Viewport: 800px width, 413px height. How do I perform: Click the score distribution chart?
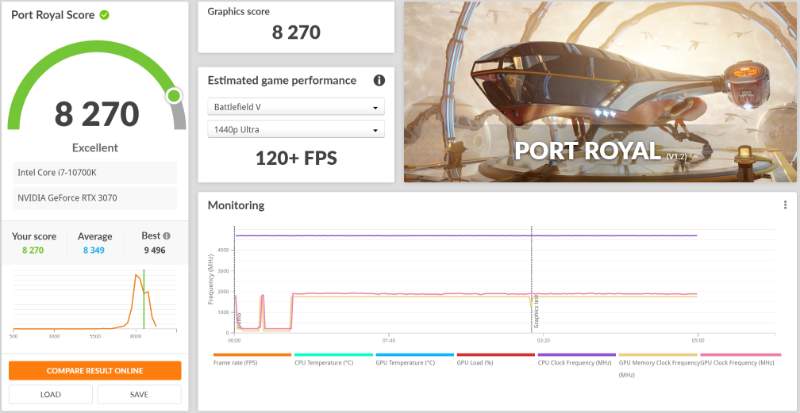click(94, 304)
